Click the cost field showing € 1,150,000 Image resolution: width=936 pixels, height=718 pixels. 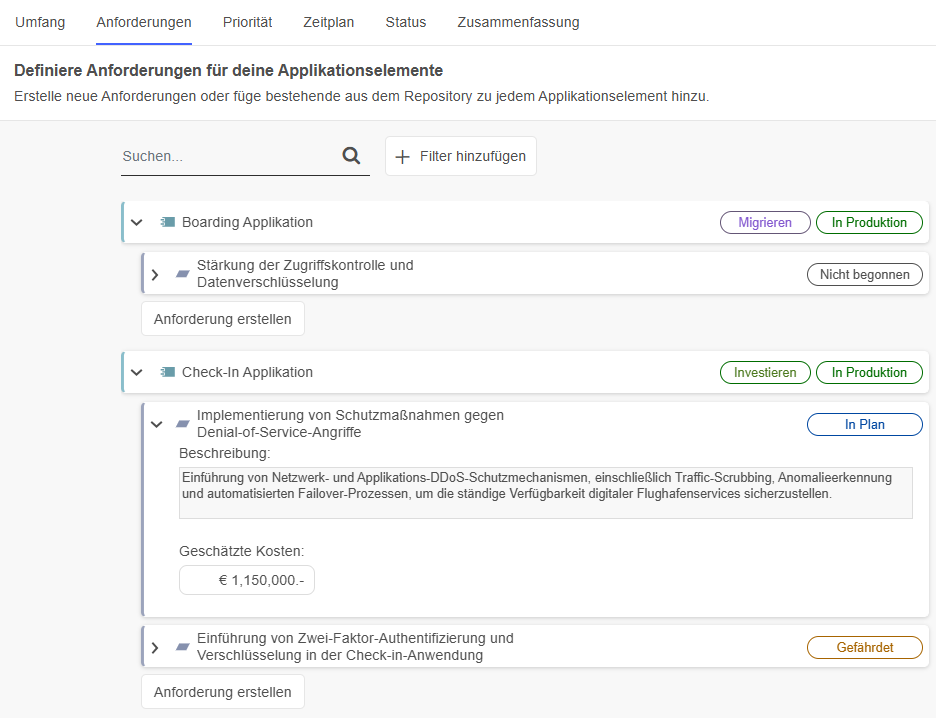coord(247,580)
